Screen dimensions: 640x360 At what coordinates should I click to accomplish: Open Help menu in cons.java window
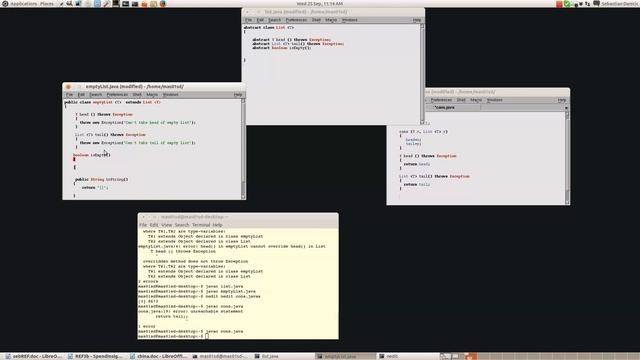pos(562,100)
